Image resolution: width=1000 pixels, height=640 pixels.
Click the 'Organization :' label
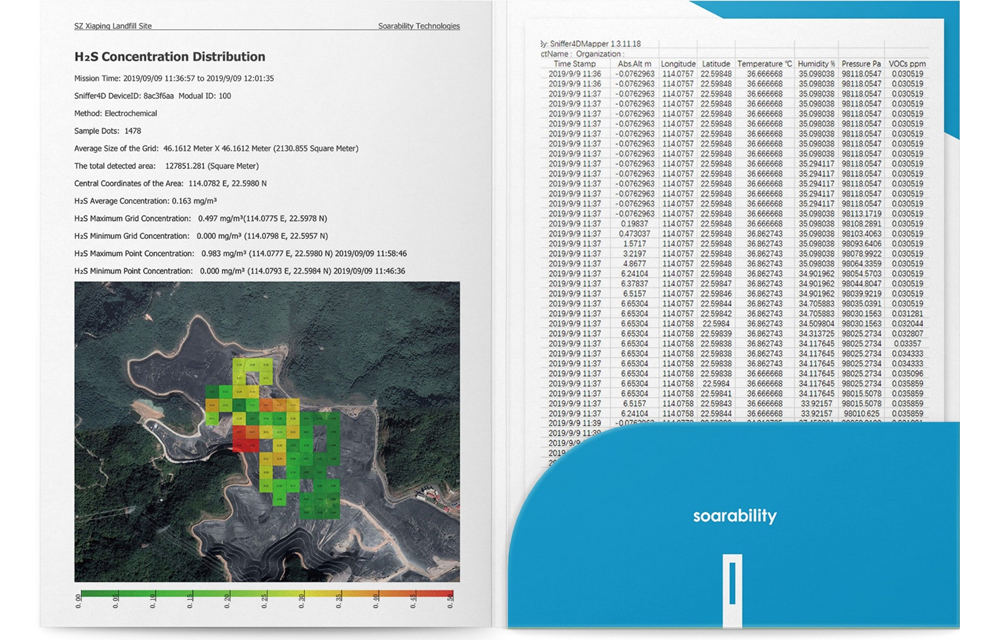600,54
